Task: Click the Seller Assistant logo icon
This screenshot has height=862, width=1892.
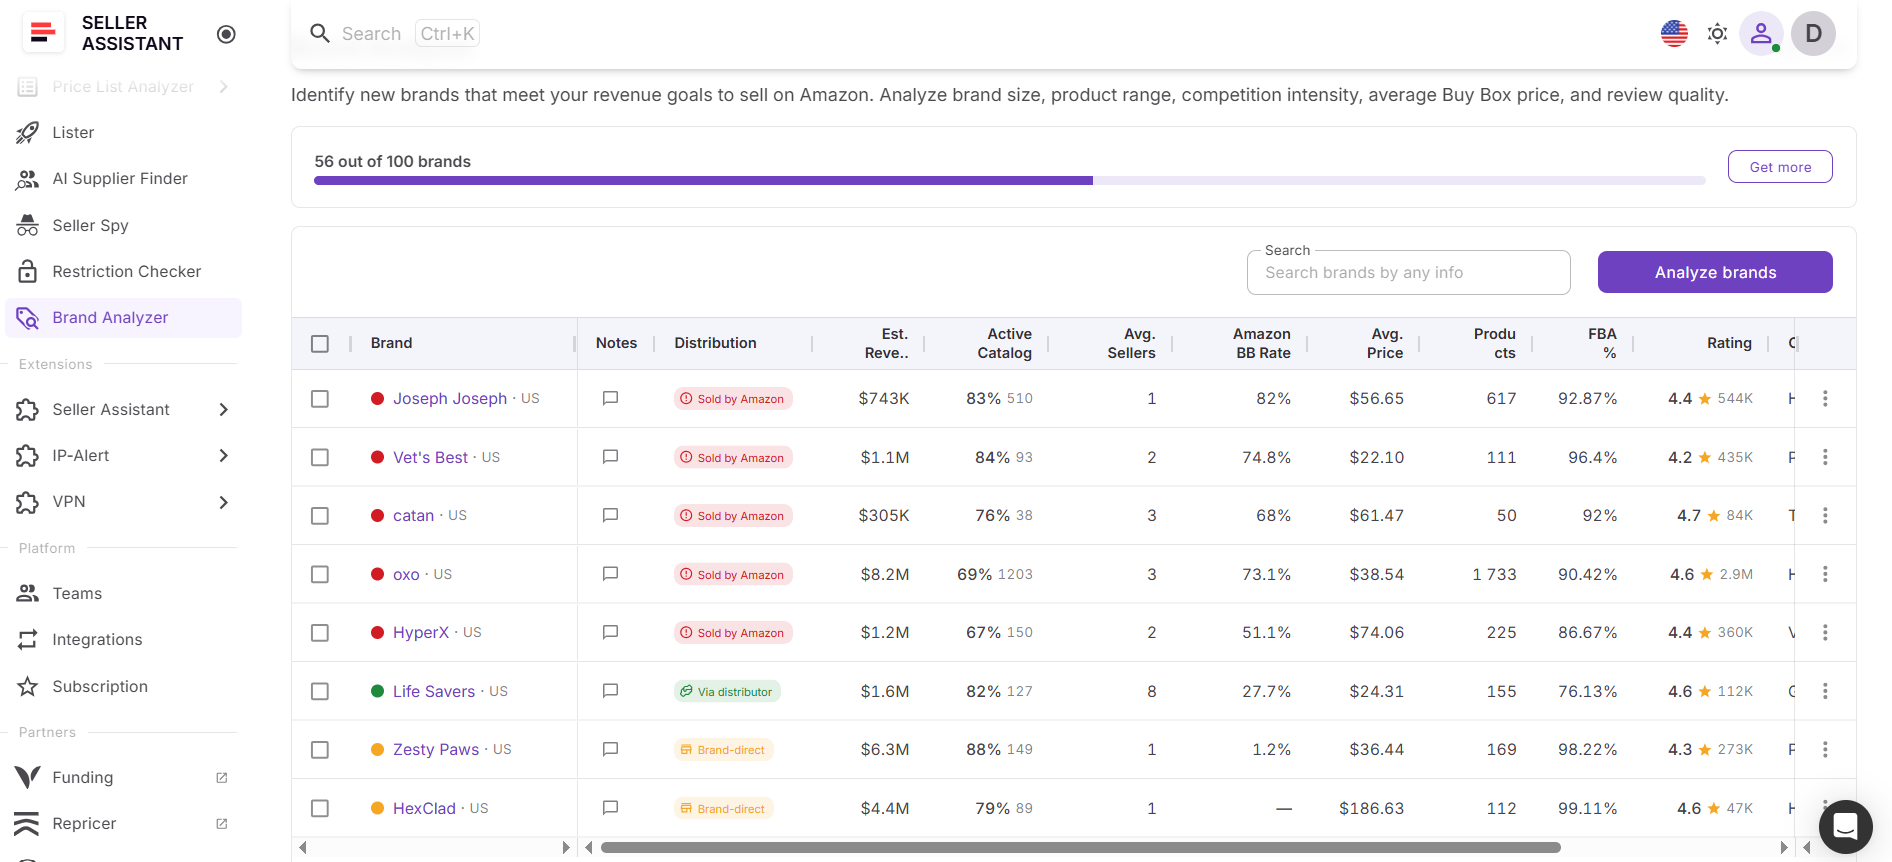Action: click(x=42, y=33)
